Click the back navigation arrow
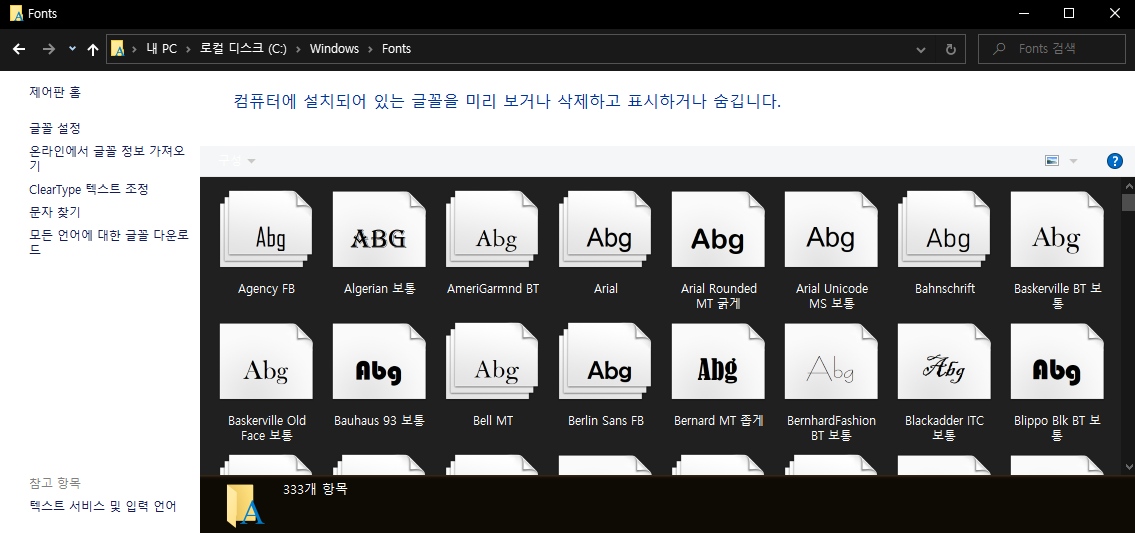This screenshot has width=1135, height=533. [x=20, y=49]
